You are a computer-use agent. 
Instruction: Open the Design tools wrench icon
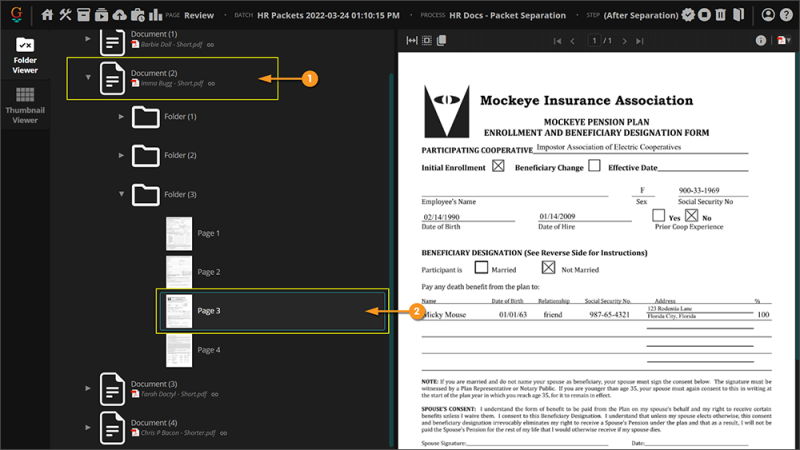coord(65,15)
